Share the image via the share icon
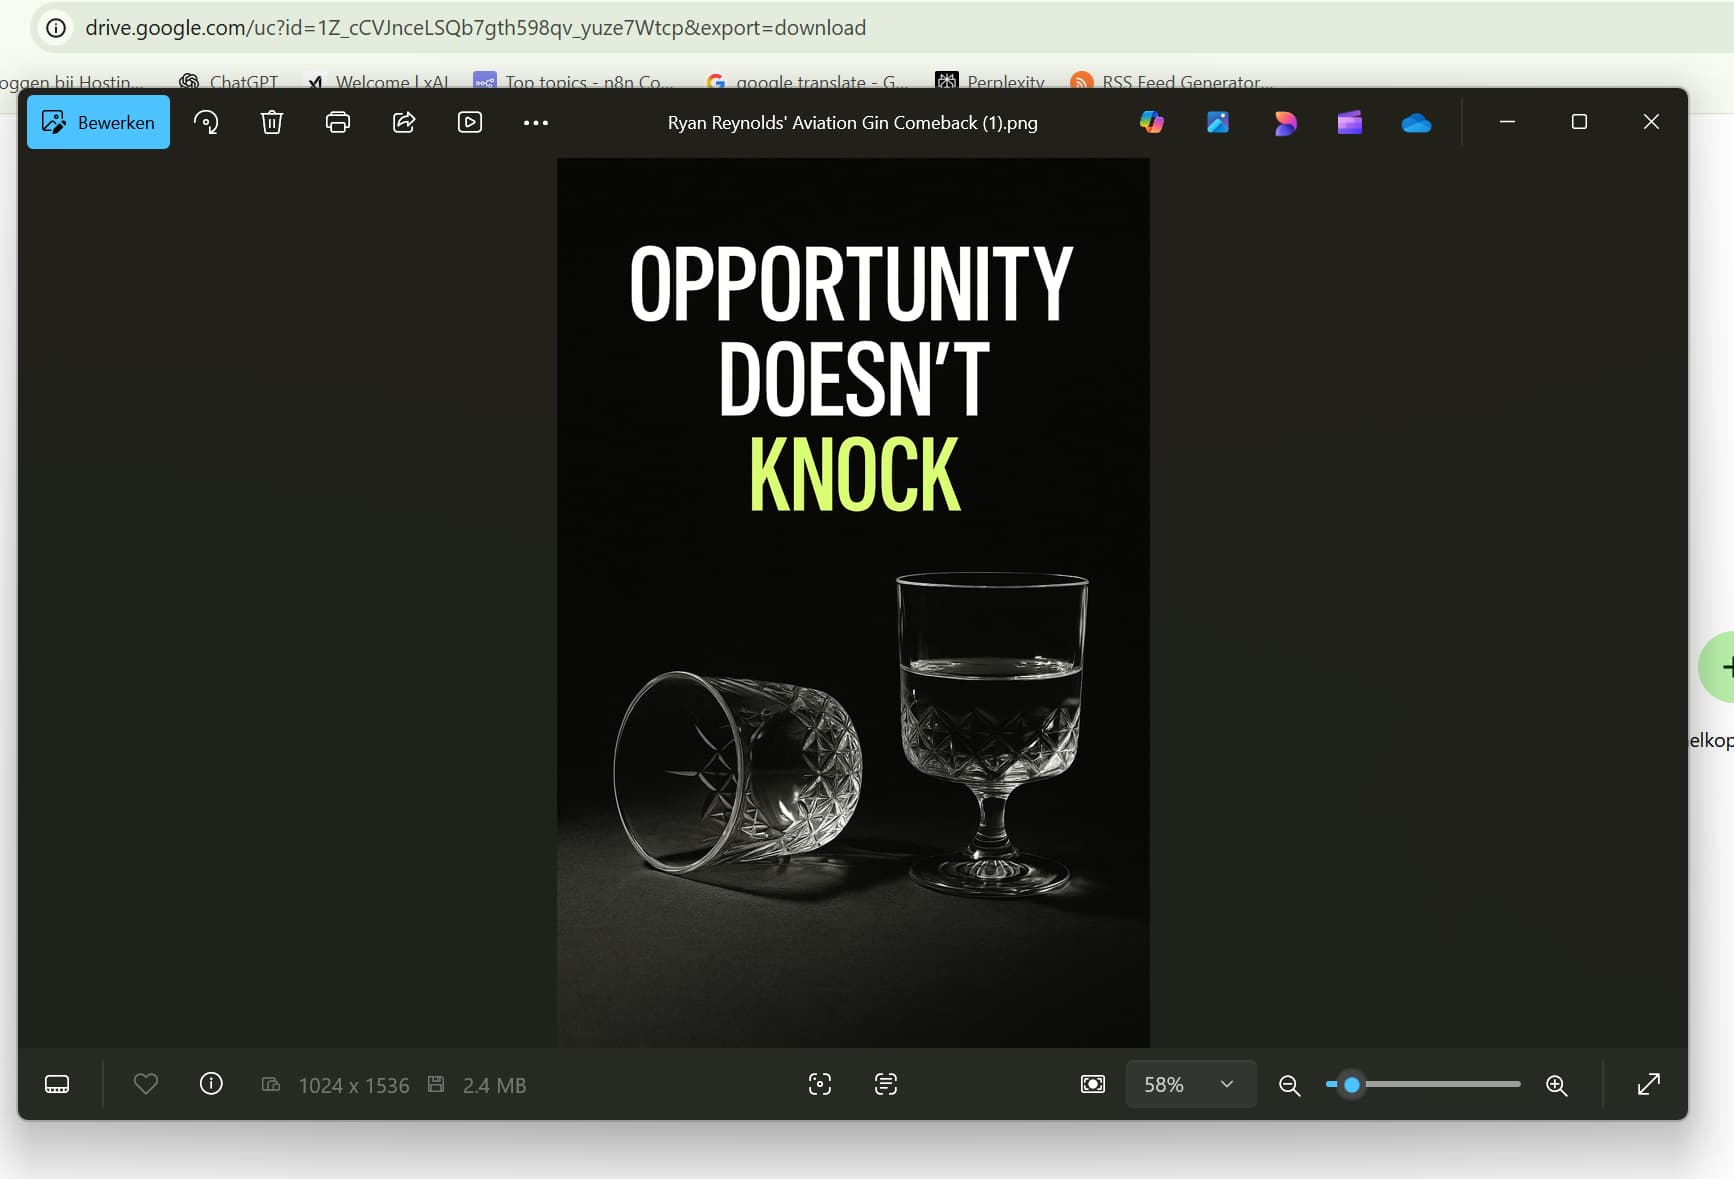1734x1179 pixels. point(404,122)
